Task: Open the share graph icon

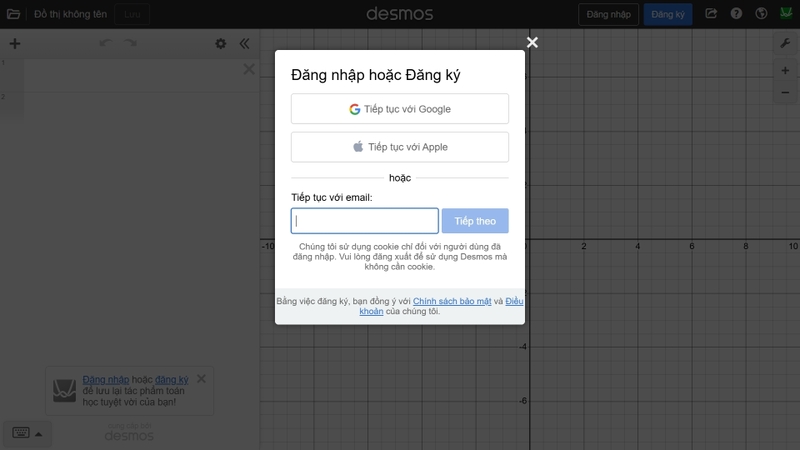Action: click(x=711, y=14)
